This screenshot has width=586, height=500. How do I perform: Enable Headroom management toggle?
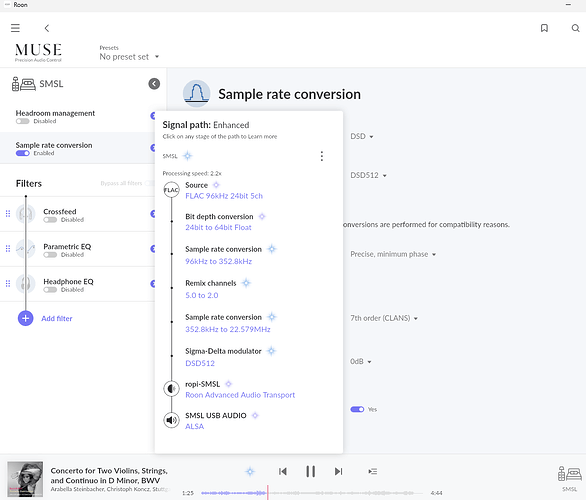[x=22, y=121]
